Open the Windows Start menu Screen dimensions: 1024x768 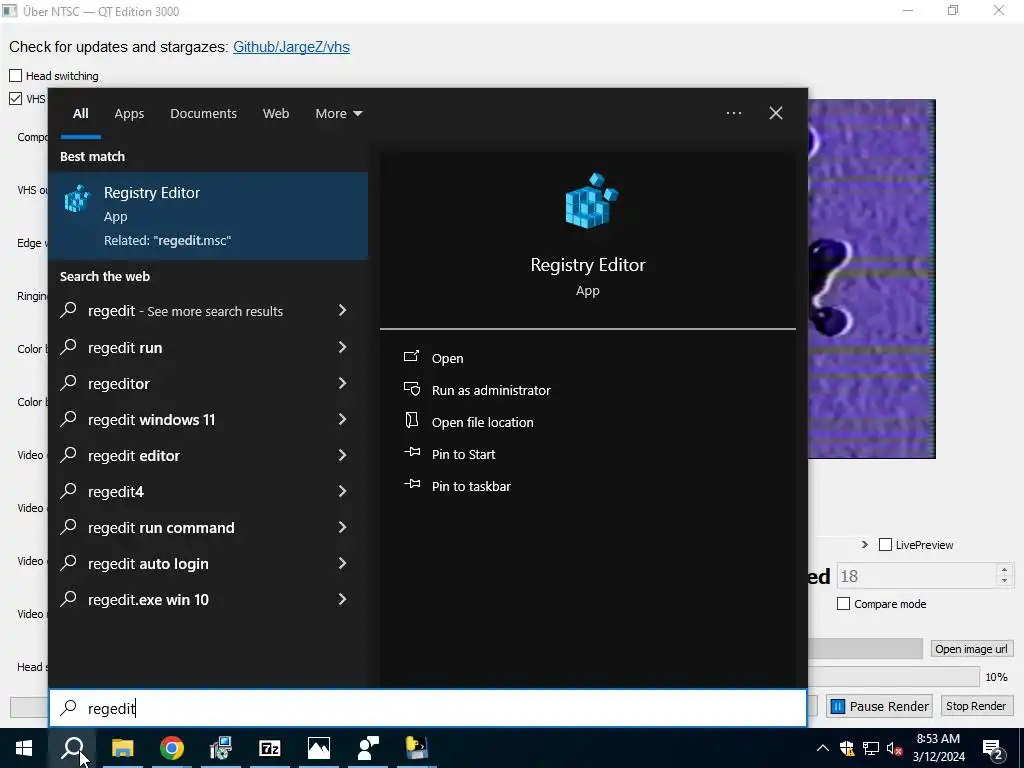24,748
